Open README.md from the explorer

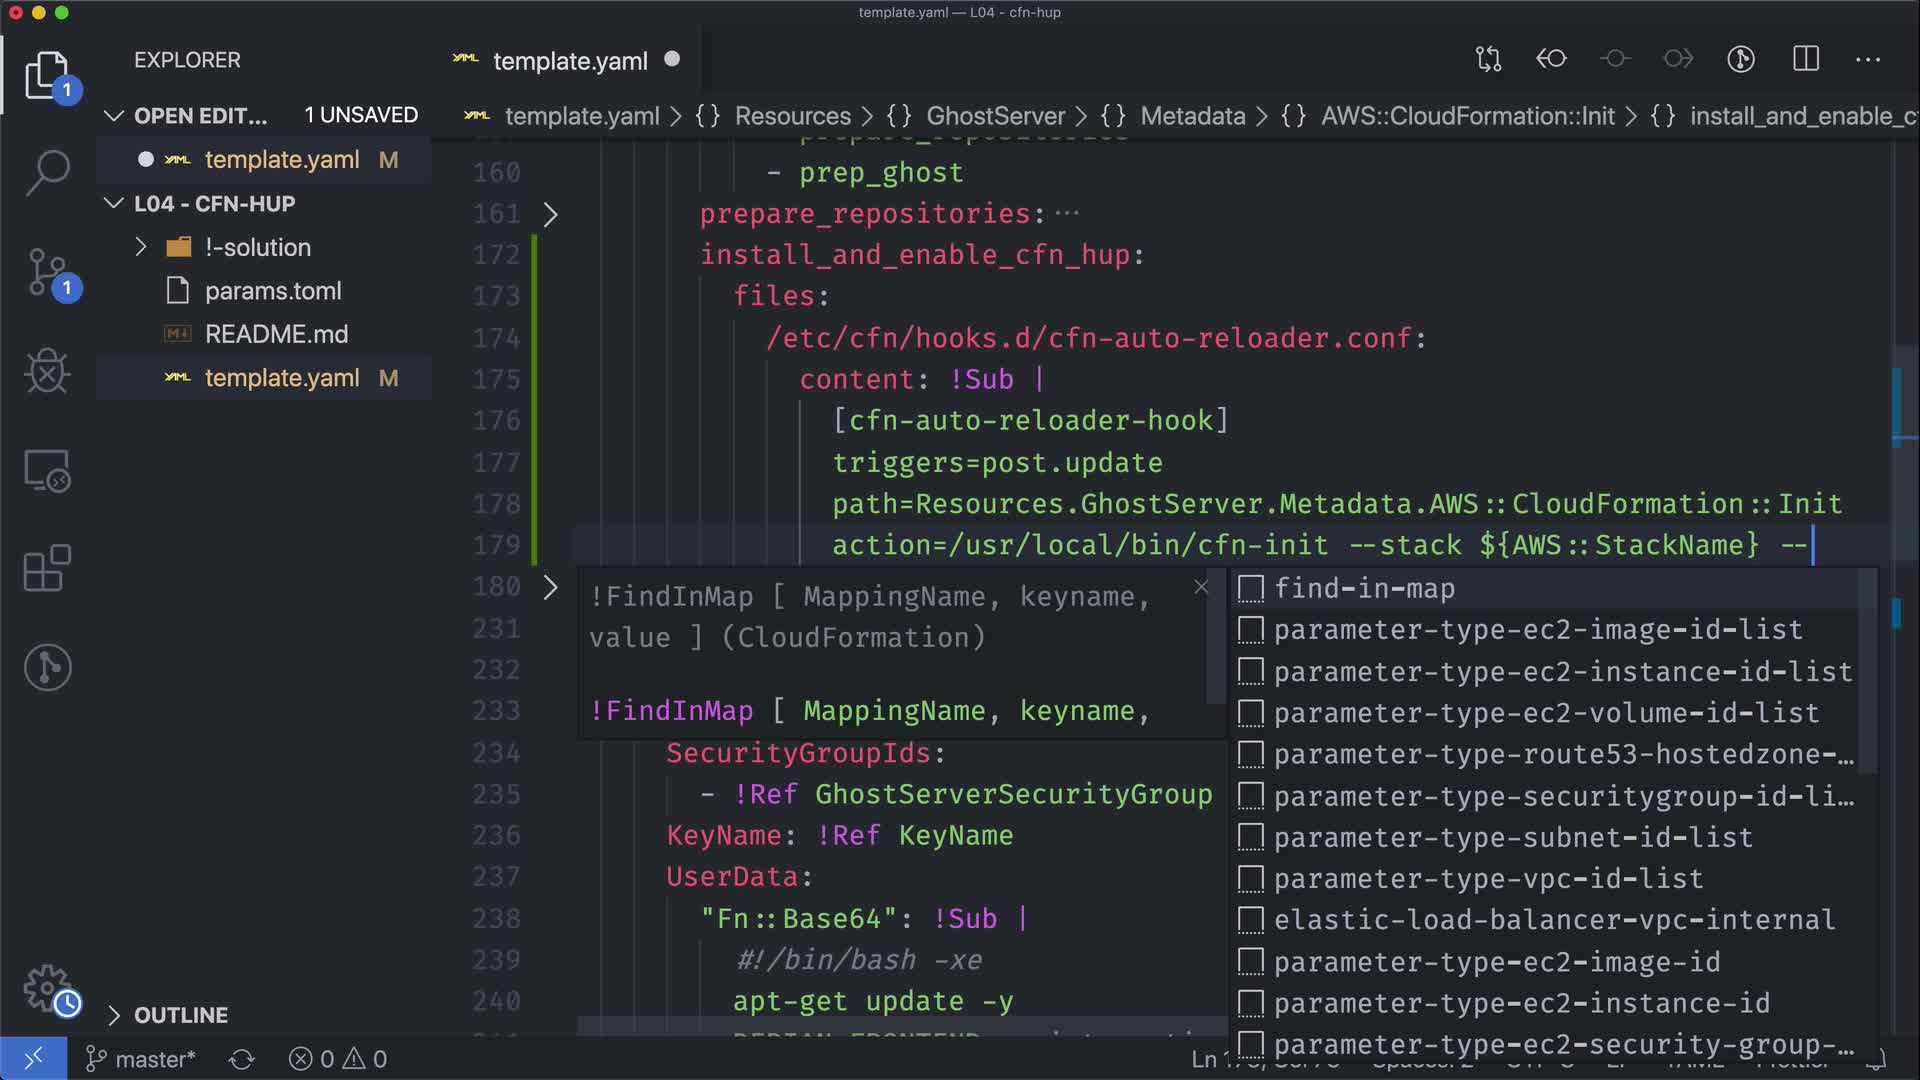(276, 334)
